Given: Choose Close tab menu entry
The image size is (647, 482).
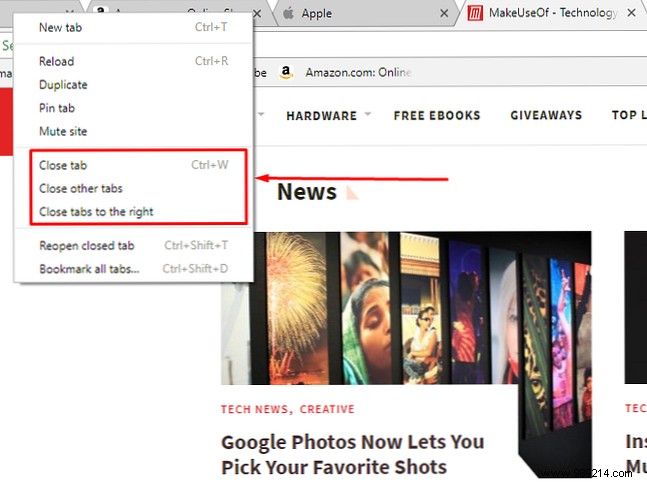Looking at the screenshot, I should 63,165.
